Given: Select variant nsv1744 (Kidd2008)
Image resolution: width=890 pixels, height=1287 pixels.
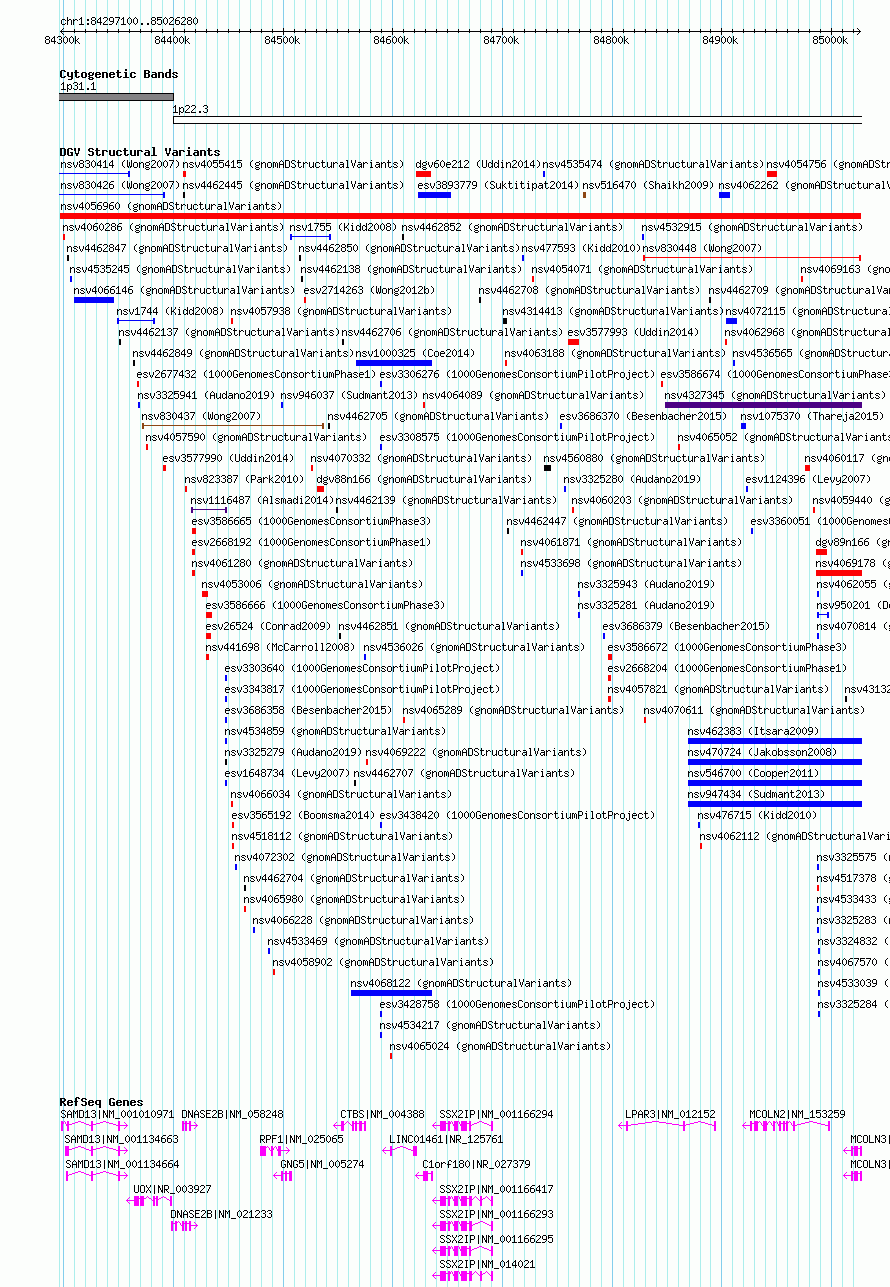Looking at the screenshot, I should click(x=170, y=311).
